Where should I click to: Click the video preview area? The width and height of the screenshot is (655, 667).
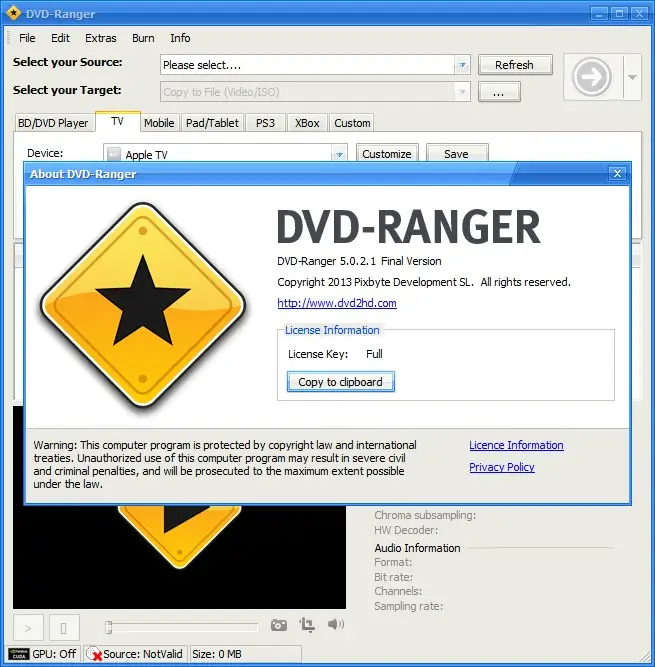tap(179, 557)
